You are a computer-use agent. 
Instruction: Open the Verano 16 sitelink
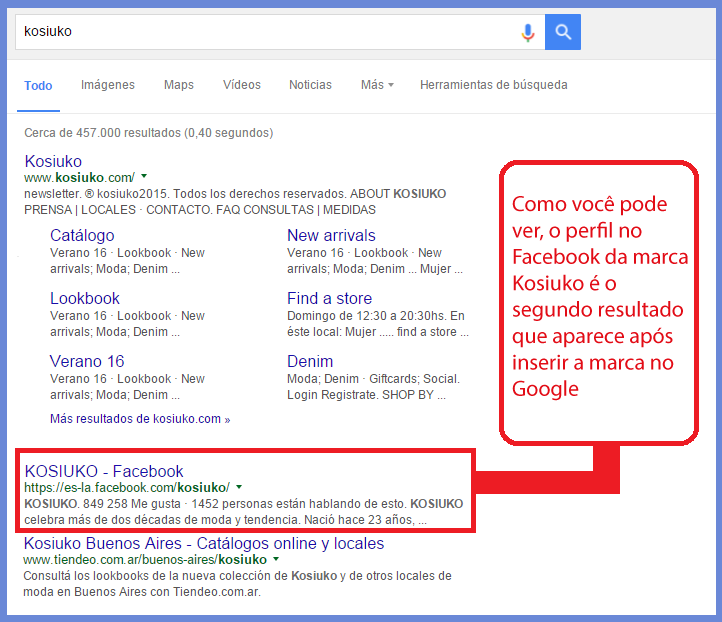tap(87, 361)
